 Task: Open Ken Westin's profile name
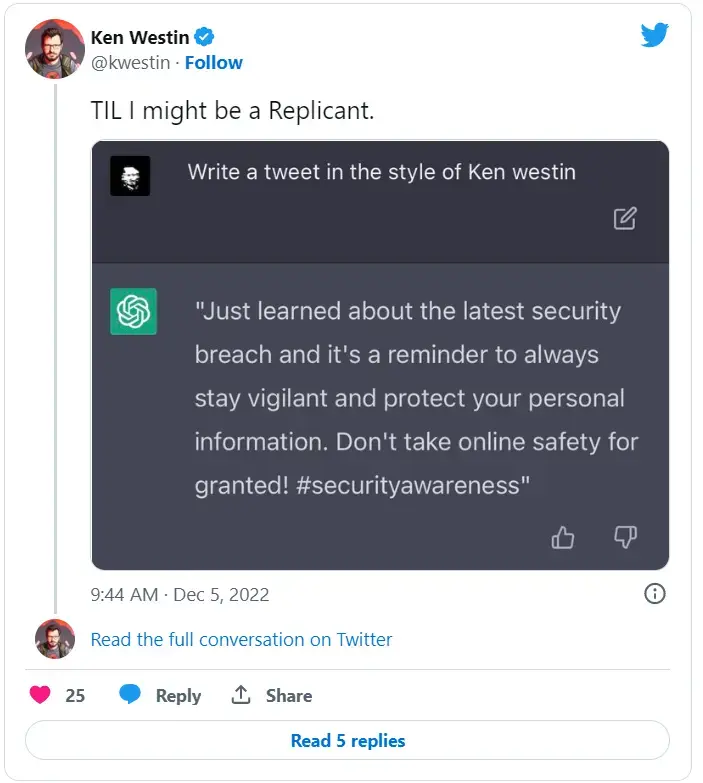point(140,37)
